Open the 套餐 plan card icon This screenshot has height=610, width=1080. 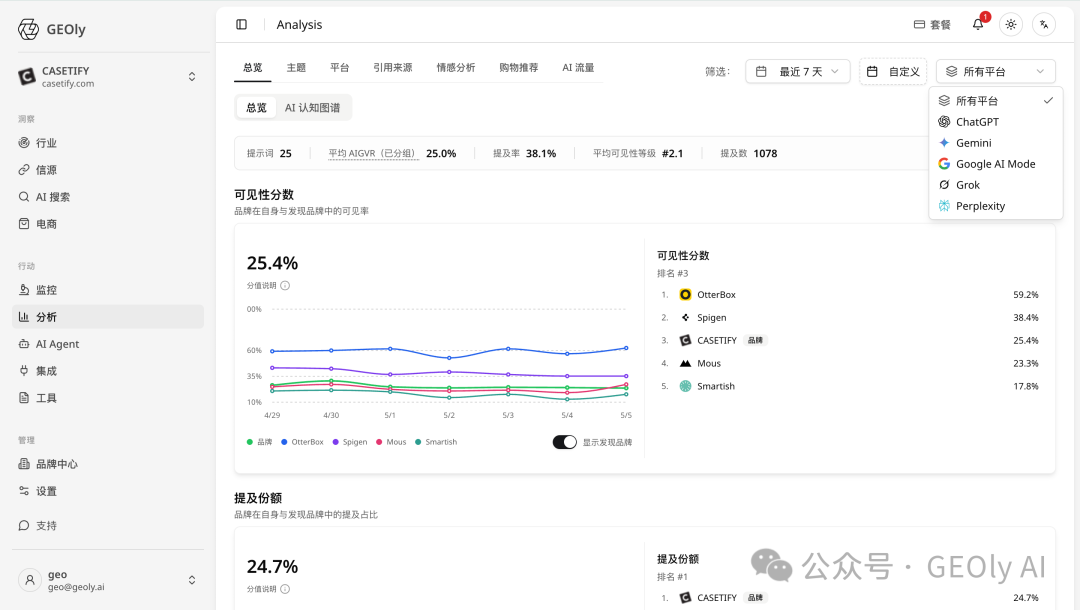click(x=919, y=25)
